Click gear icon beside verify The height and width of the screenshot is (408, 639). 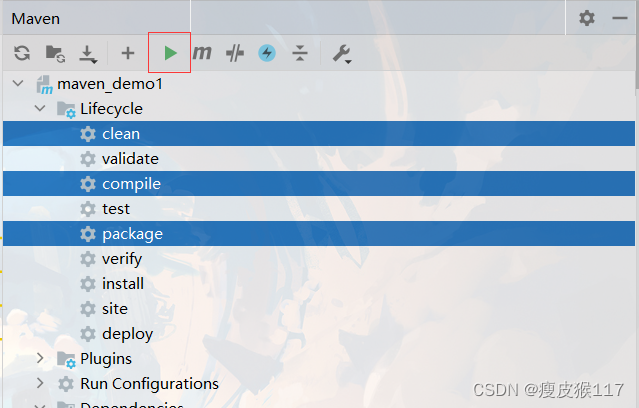88,259
